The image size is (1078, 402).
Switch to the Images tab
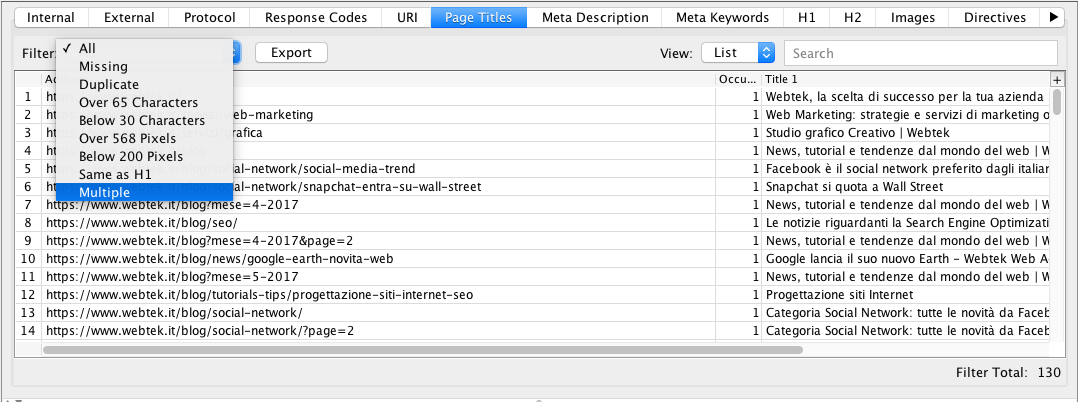pos(912,18)
